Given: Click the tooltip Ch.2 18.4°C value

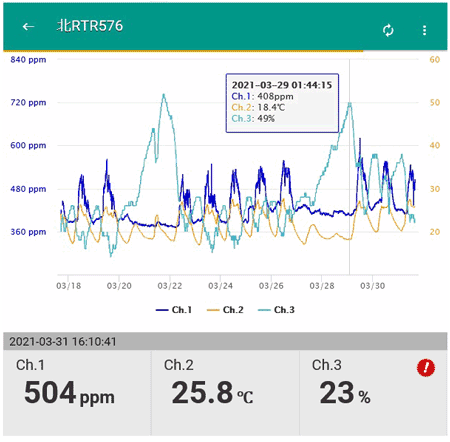Looking at the screenshot, I should [258, 107].
